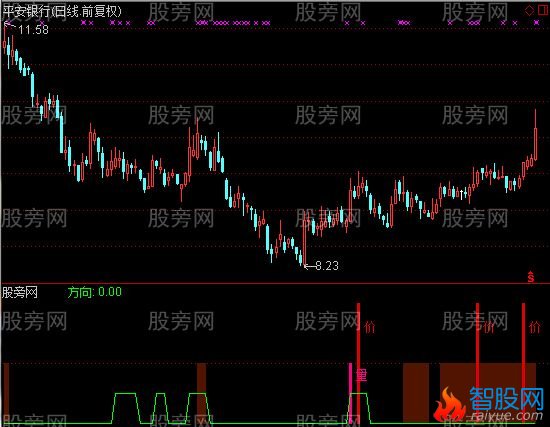The width and height of the screenshot is (550, 427).
Task: Click the red split-square icon at chart corner
Action: pos(543,10)
